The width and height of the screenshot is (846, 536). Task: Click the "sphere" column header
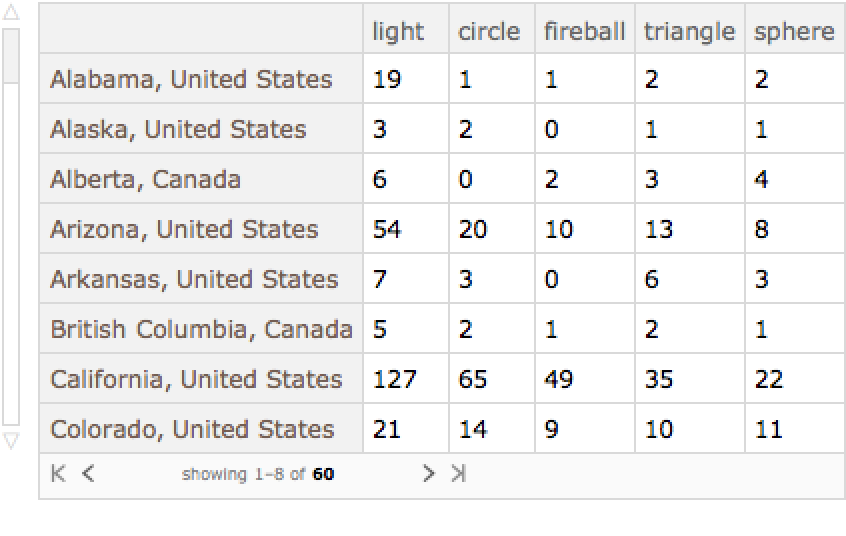pyautogui.click(x=794, y=31)
